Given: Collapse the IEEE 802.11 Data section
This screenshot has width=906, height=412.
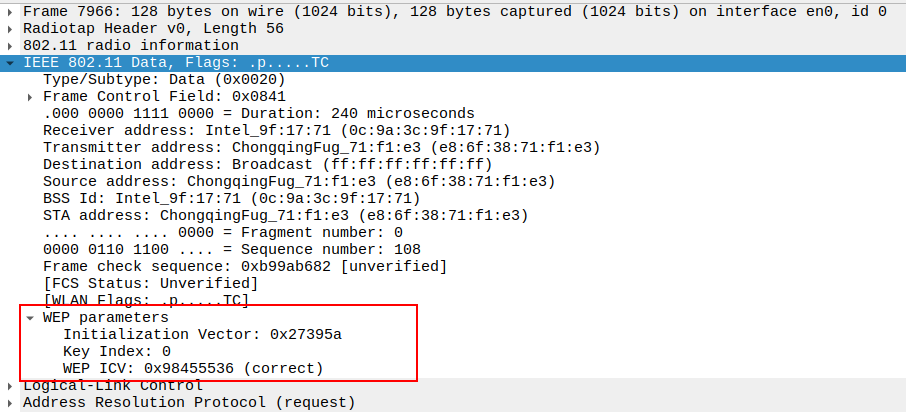Looking at the screenshot, I should [10, 63].
